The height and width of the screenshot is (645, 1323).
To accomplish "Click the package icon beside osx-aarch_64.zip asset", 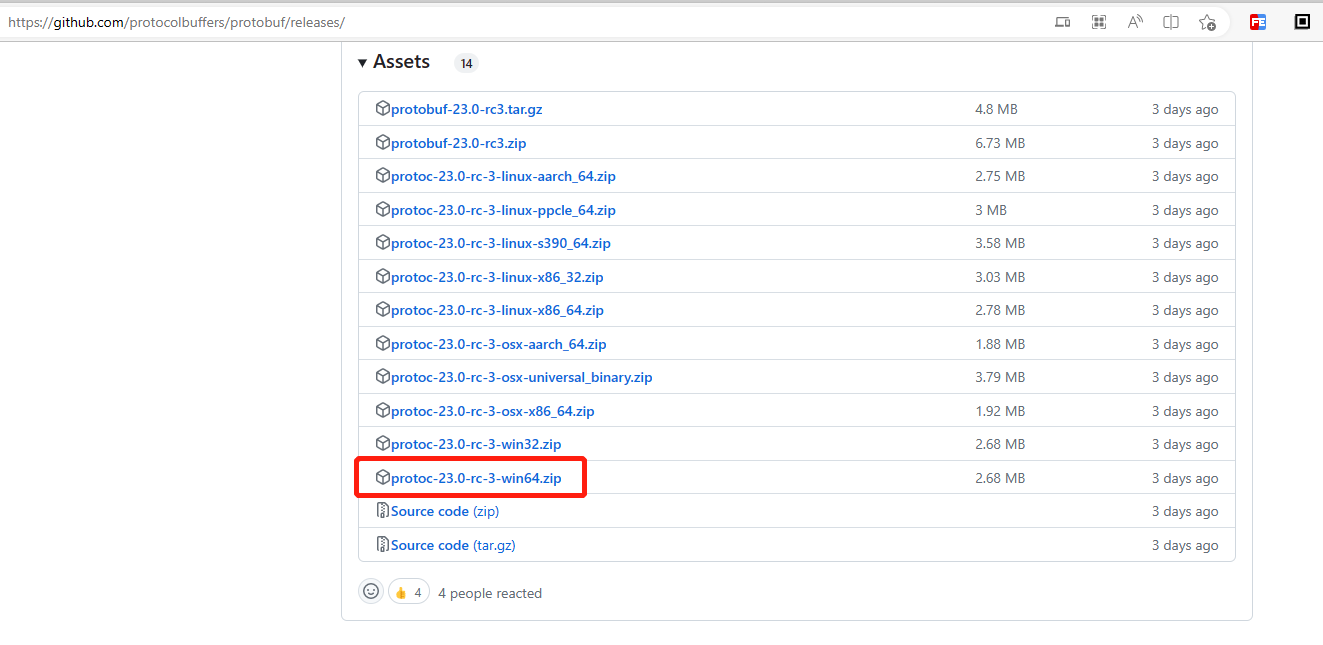I will 382,343.
